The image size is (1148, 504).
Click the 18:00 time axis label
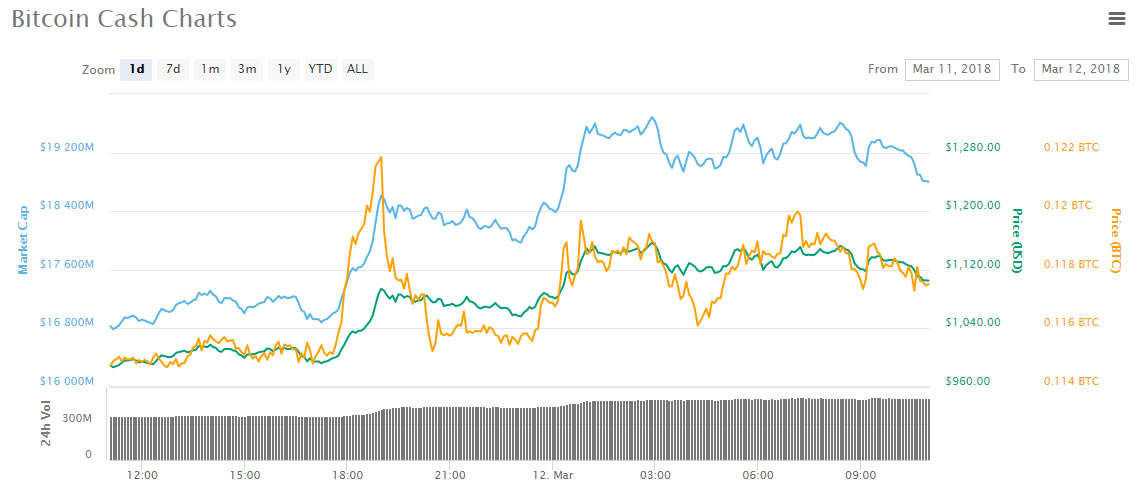[x=347, y=475]
